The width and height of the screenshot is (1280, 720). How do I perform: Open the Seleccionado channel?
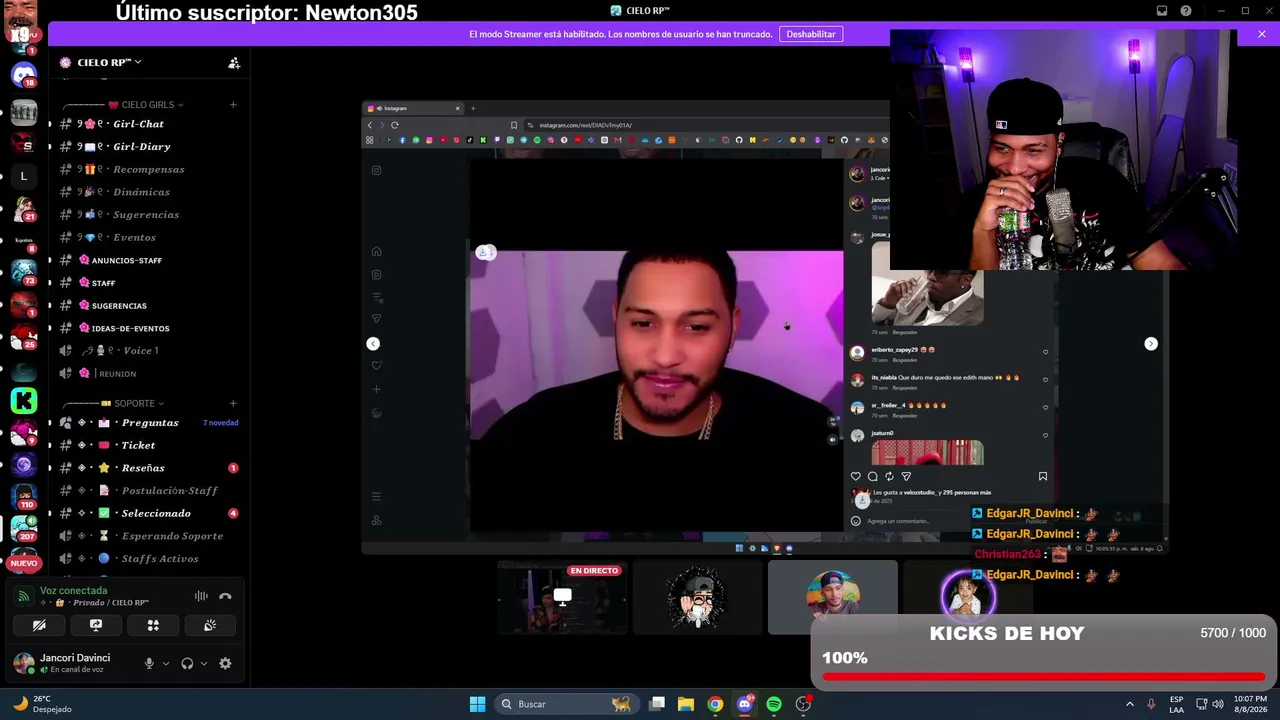[x=148, y=513]
